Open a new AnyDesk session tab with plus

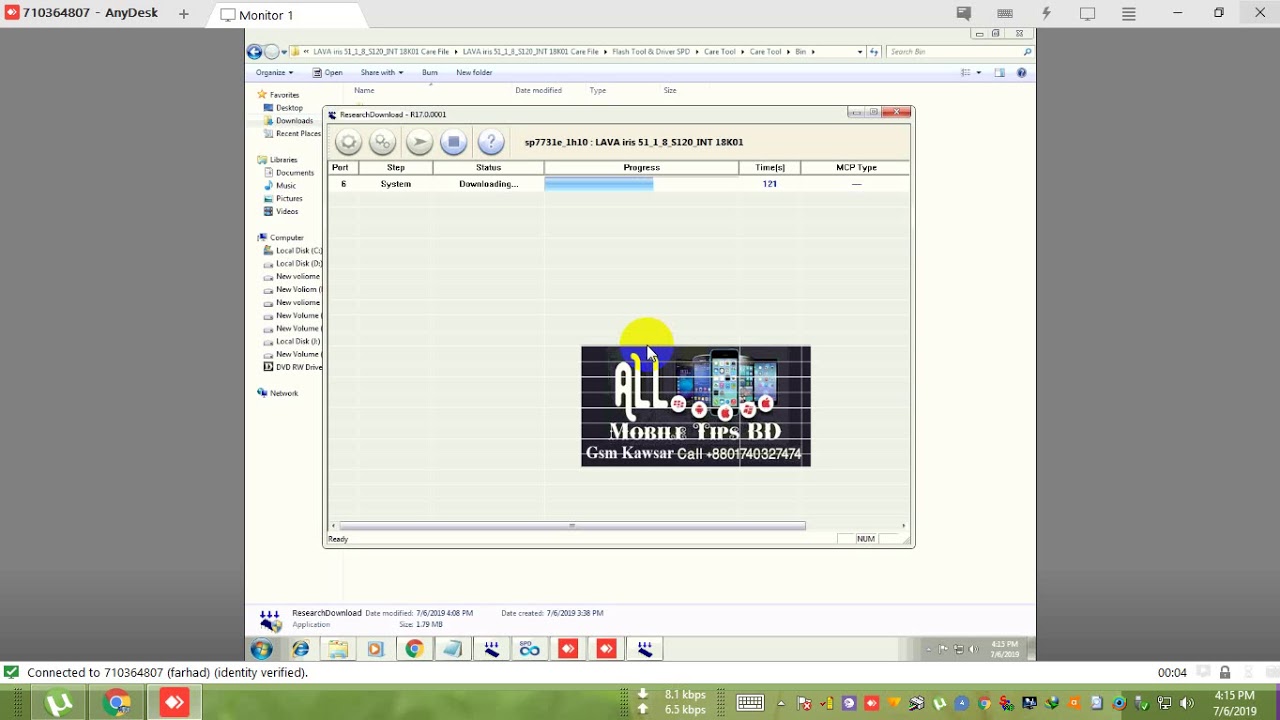click(x=184, y=14)
